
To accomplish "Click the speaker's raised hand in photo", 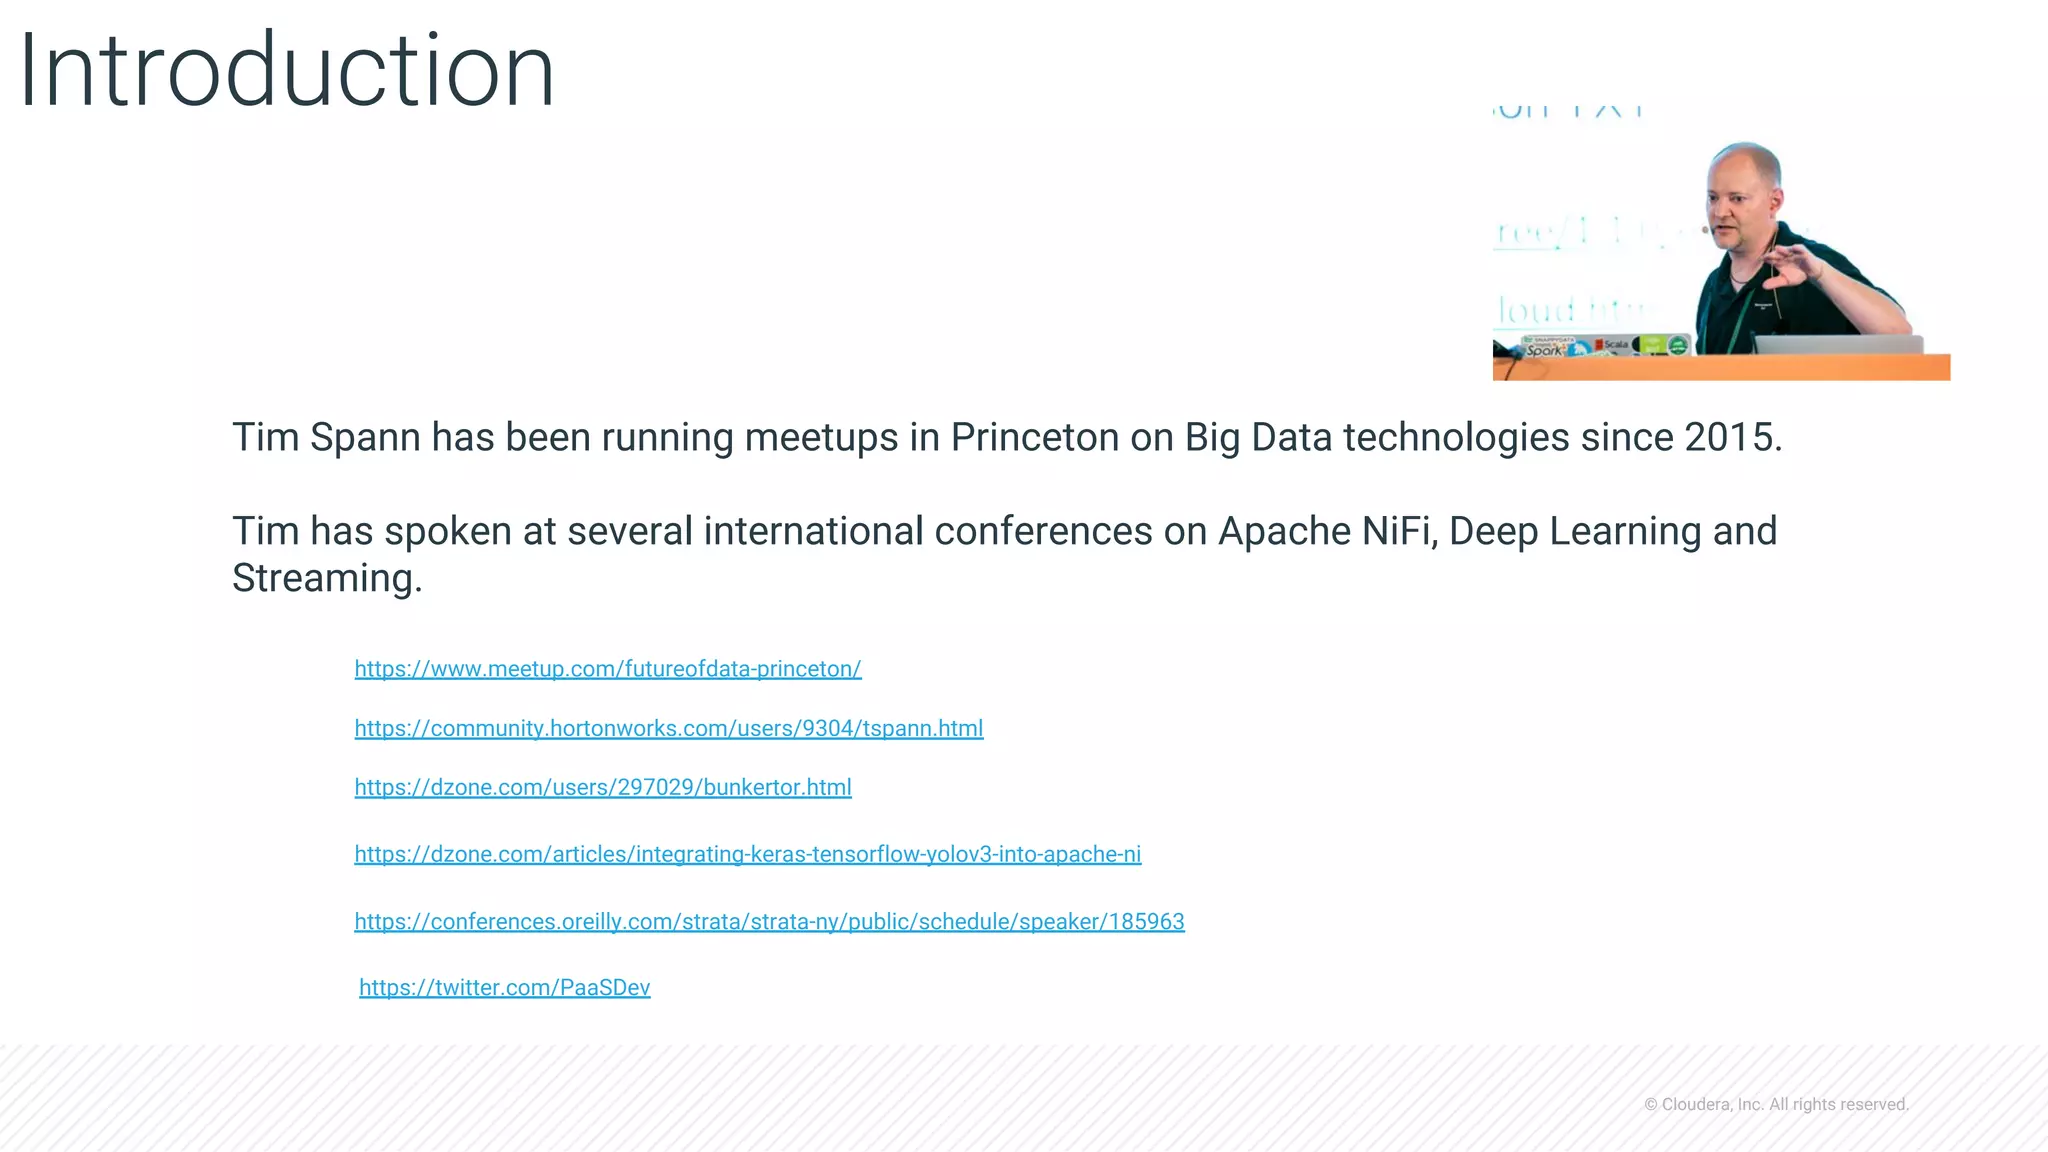I will 1793,268.
